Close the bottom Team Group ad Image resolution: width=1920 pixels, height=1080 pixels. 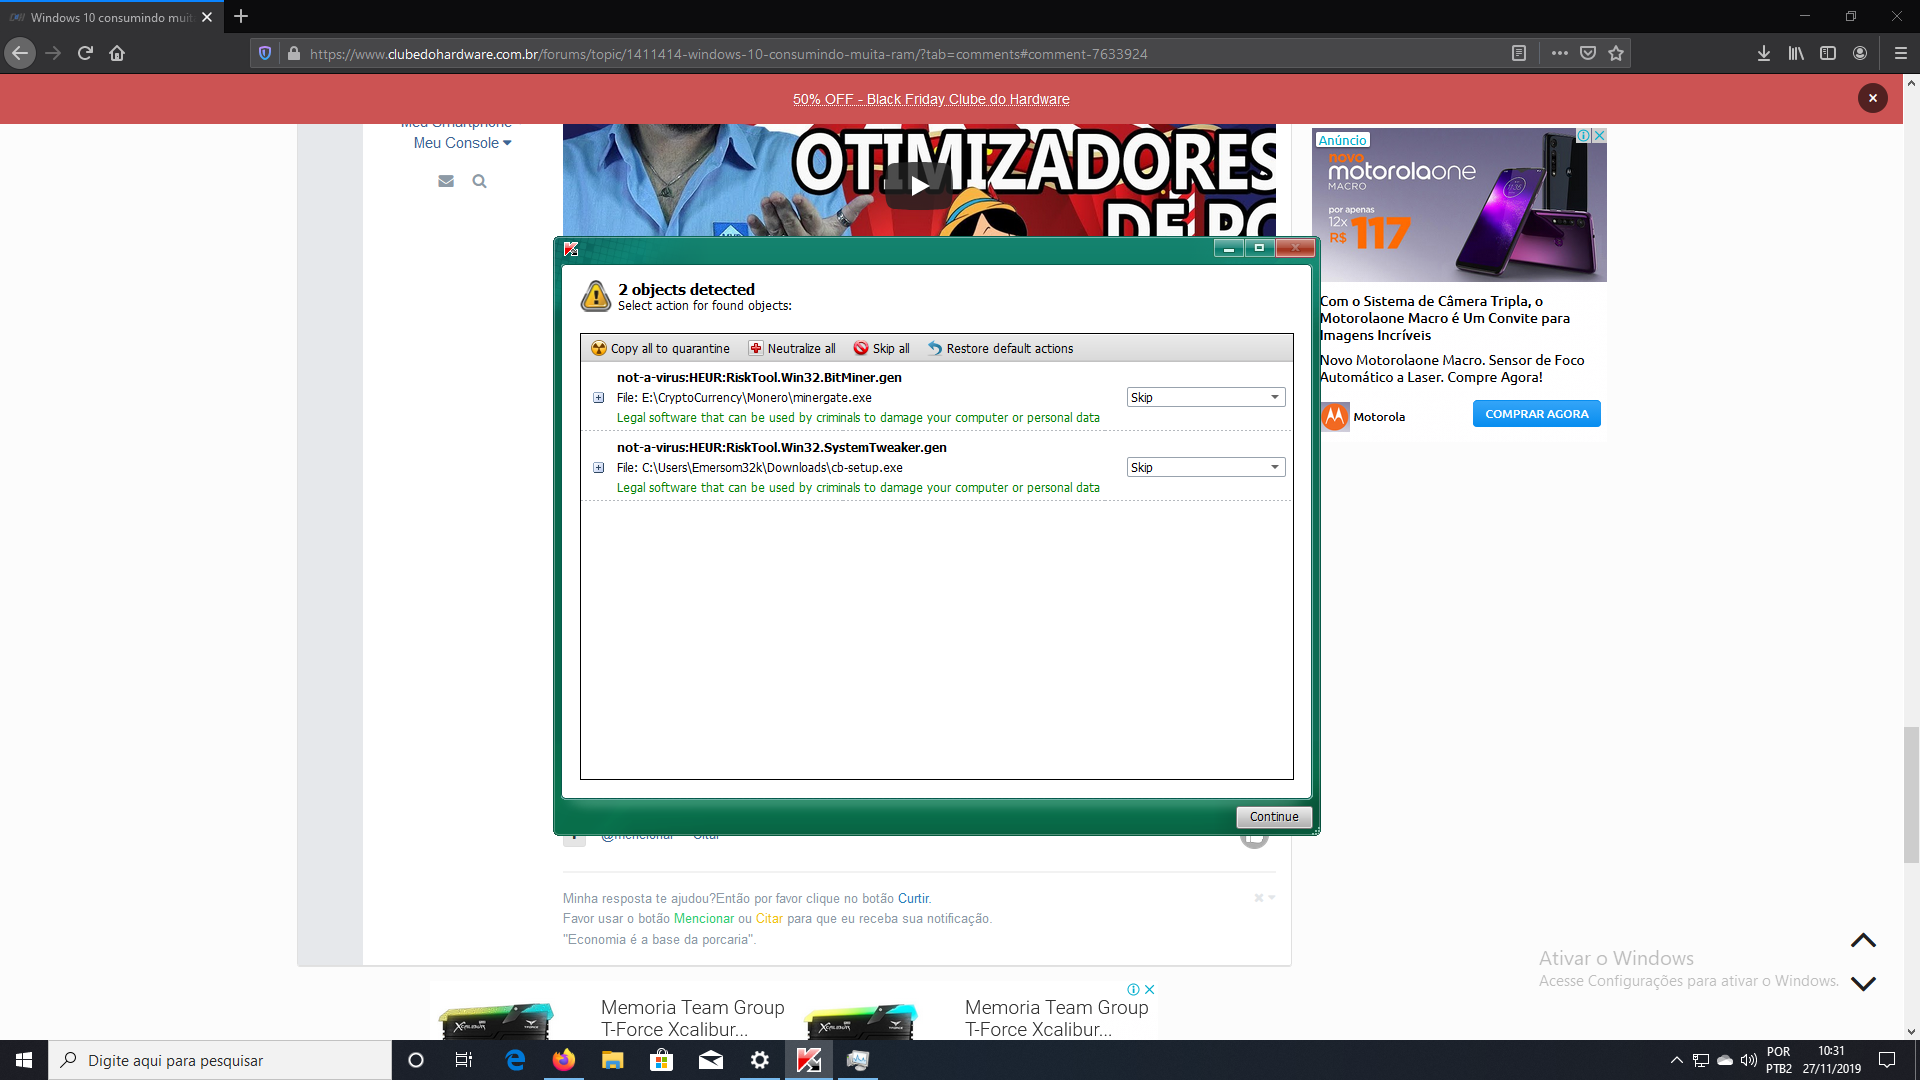(x=1149, y=989)
